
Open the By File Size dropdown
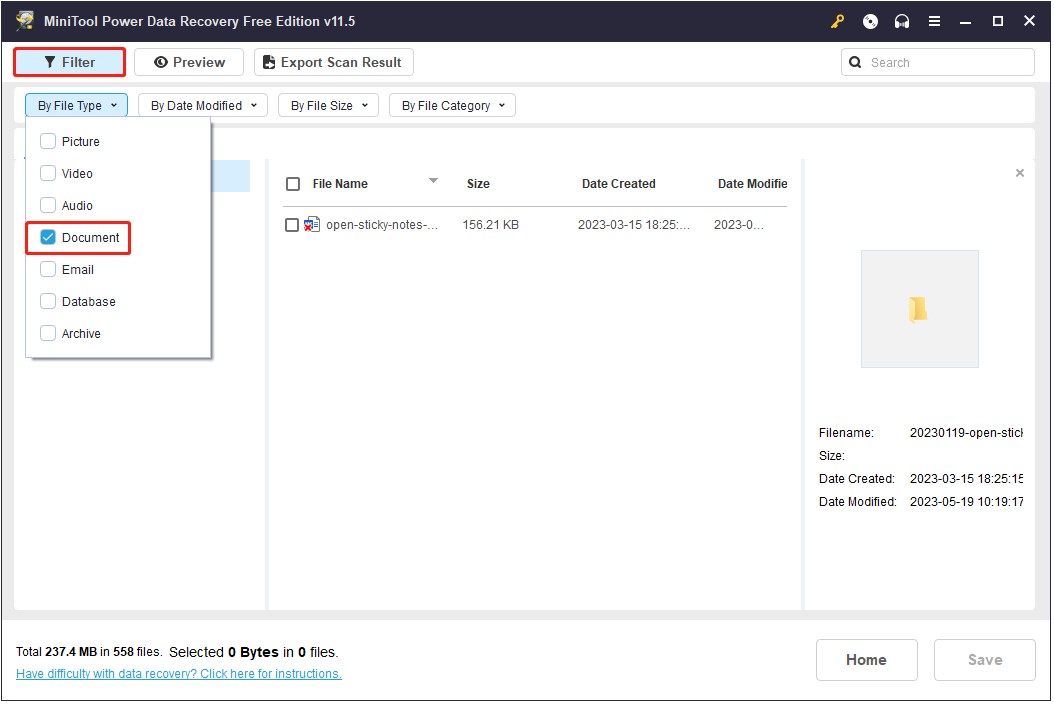[329, 105]
